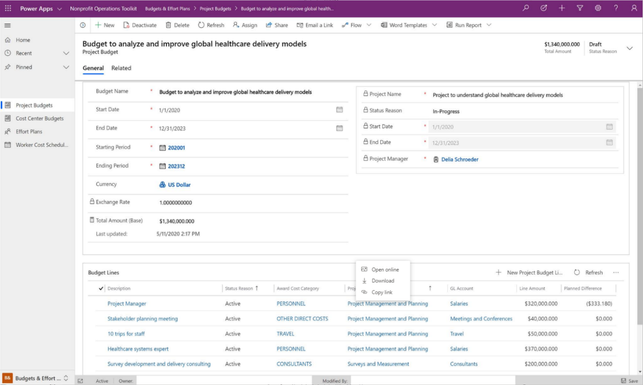Open the Start Date calendar picker icon
The width and height of the screenshot is (643, 385).
(339, 109)
